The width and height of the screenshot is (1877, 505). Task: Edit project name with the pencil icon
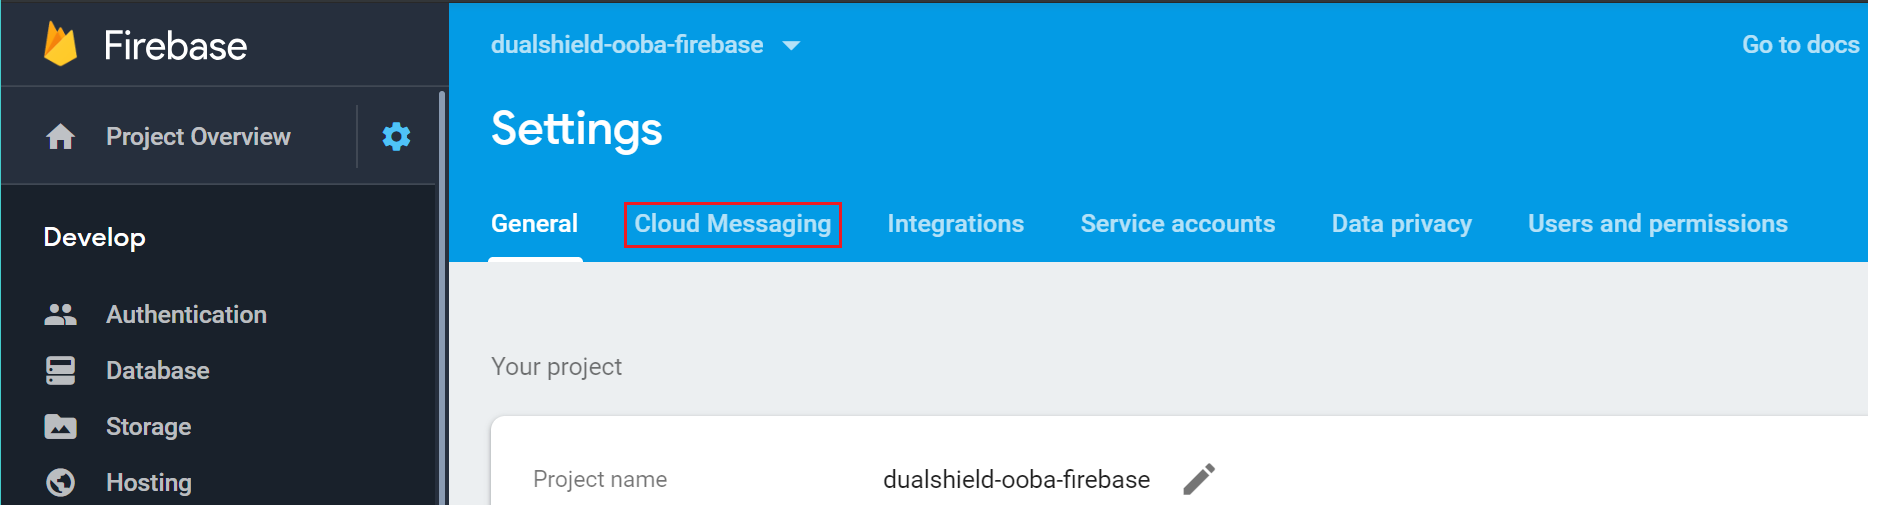point(1199,480)
